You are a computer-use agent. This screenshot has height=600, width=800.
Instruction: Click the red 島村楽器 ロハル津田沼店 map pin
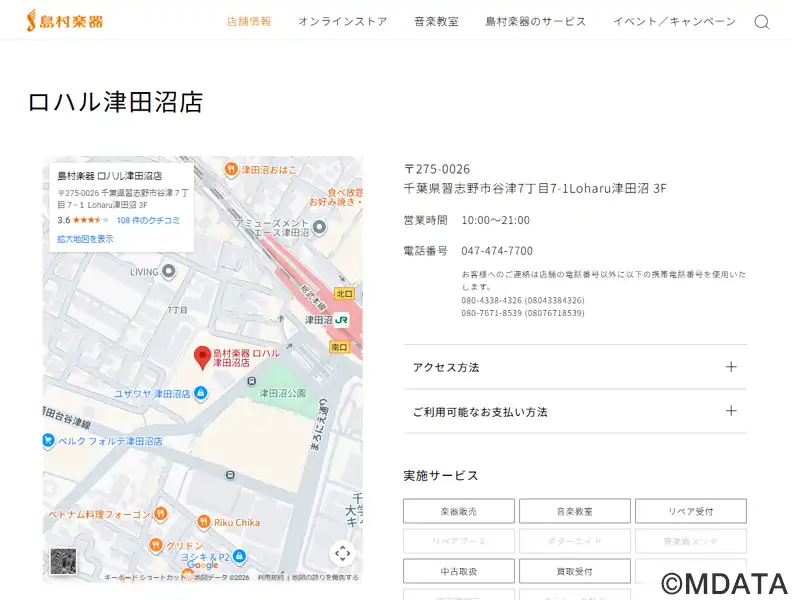(x=202, y=358)
